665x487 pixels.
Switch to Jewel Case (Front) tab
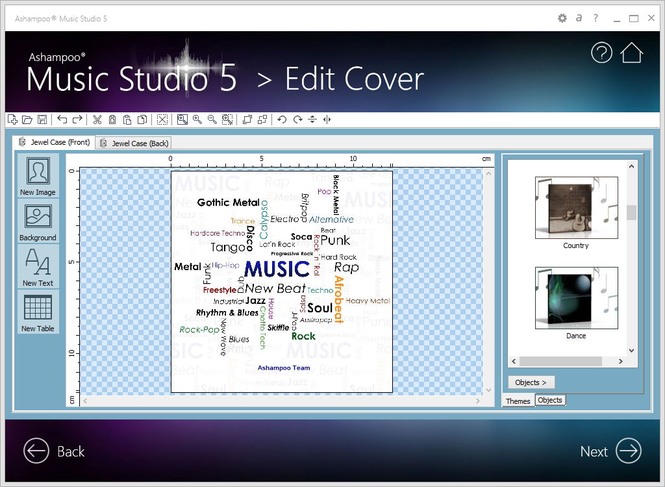54,142
